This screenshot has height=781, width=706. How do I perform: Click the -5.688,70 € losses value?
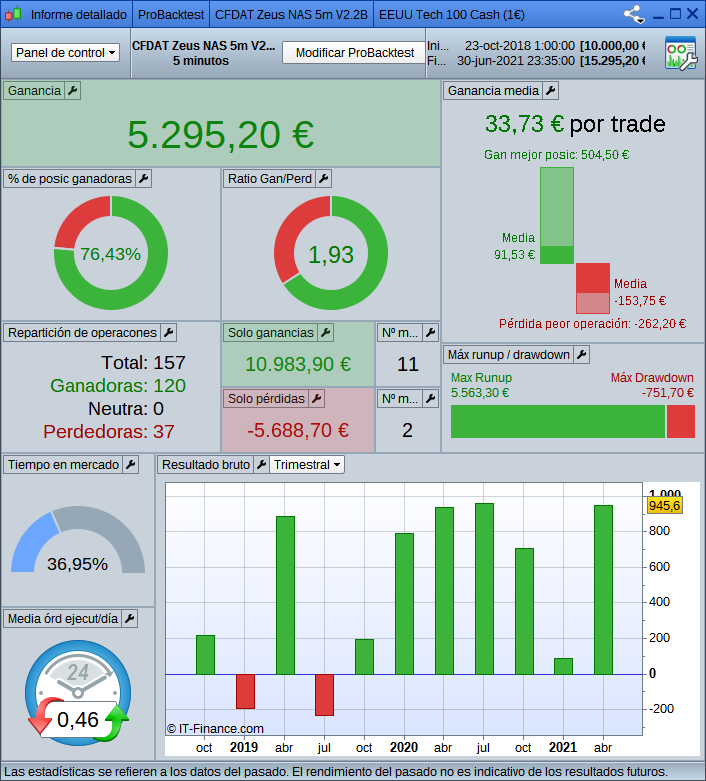[298, 430]
